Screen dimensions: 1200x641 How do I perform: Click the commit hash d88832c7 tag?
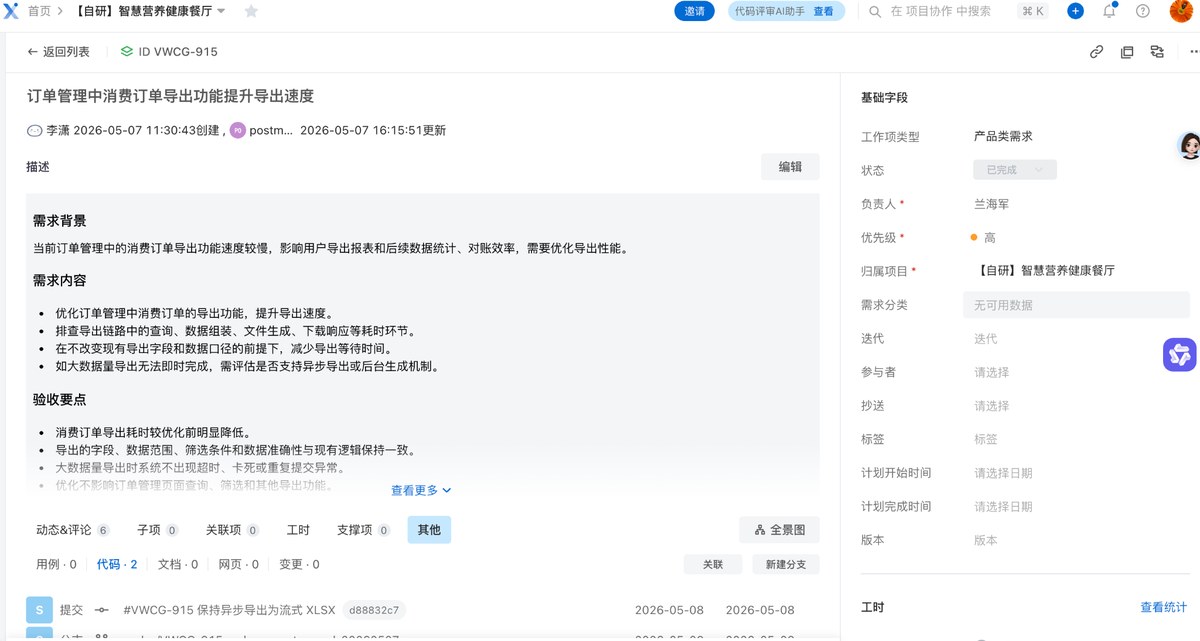[x=374, y=610]
